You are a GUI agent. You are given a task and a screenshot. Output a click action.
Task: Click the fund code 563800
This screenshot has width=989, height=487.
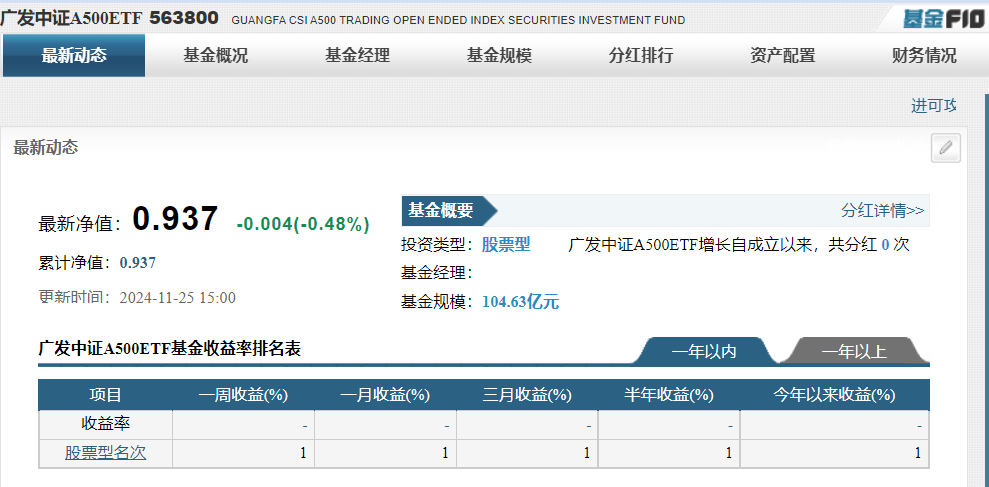tap(184, 18)
